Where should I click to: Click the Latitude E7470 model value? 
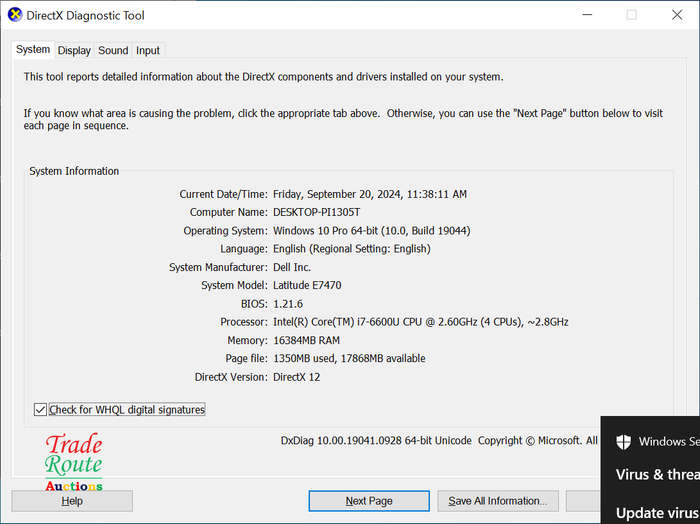click(x=307, y=285)
